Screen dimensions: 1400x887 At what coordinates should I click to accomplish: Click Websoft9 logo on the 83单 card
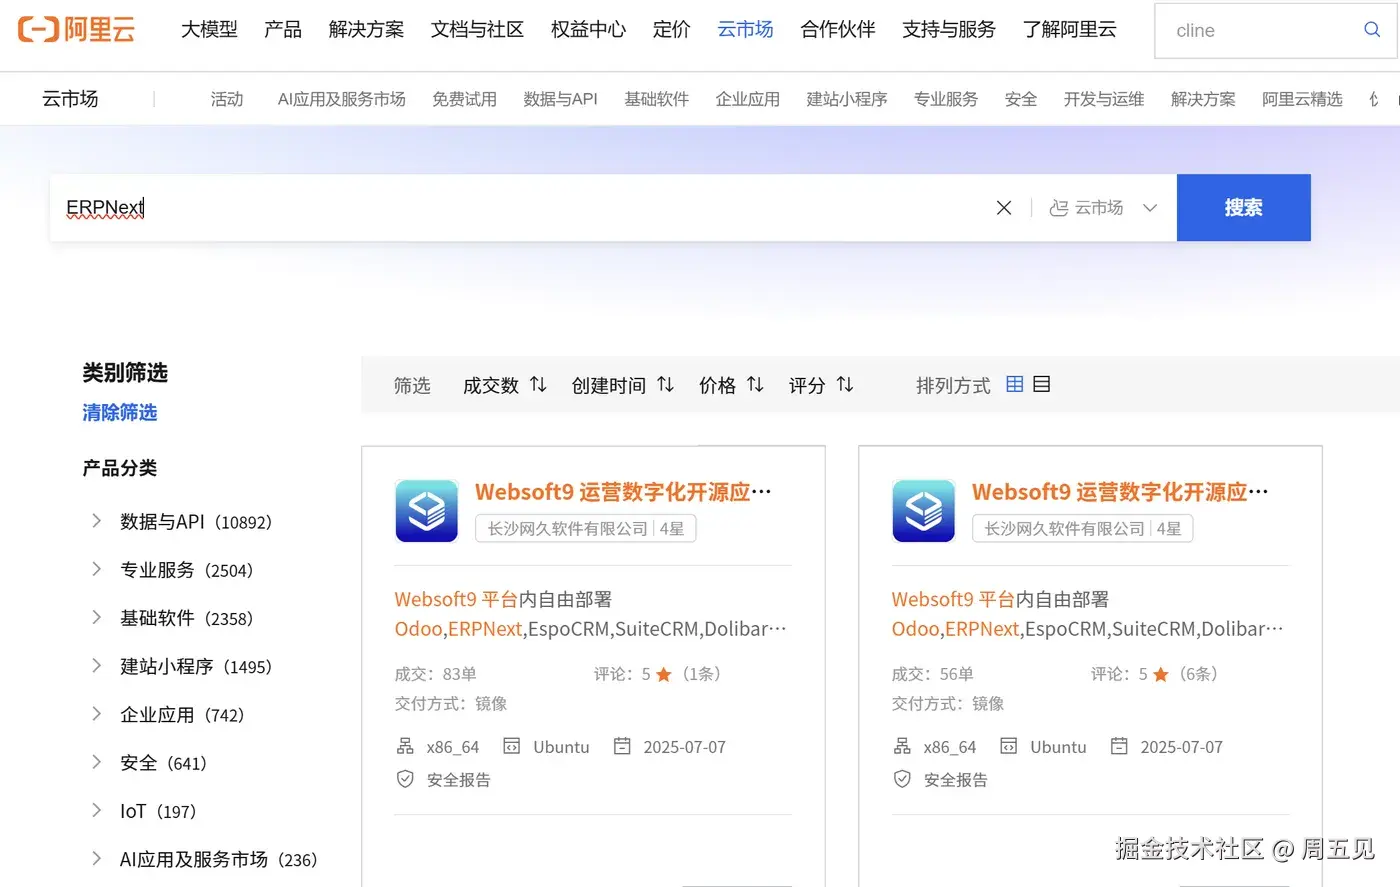427,511
